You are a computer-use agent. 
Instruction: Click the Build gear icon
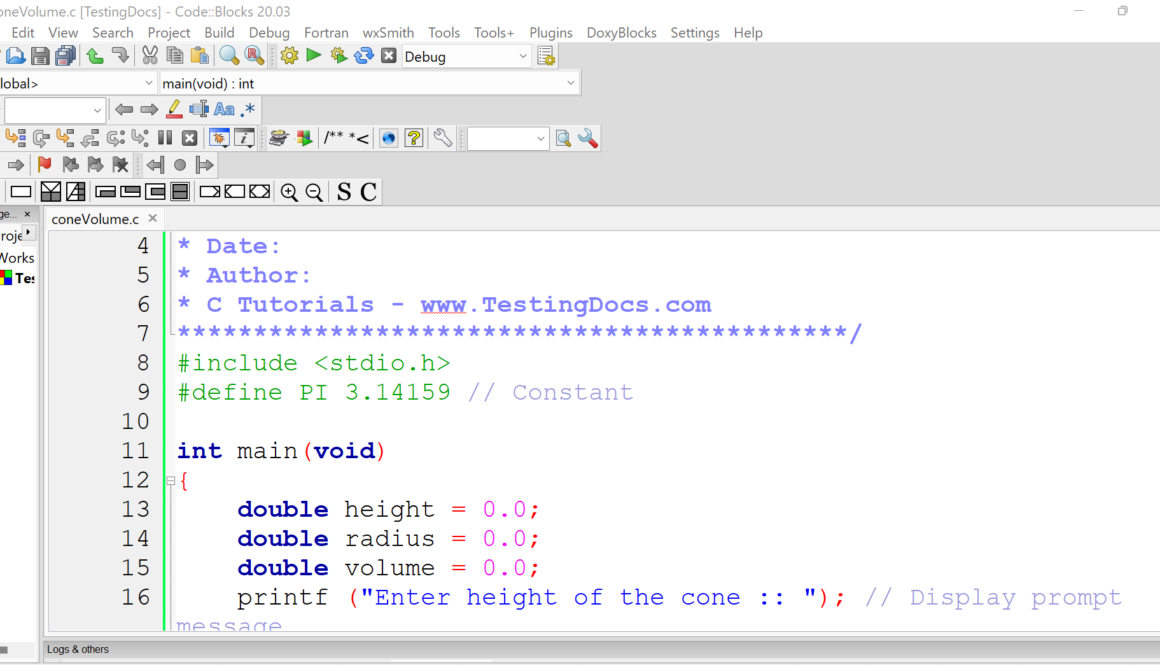click(x=289, y=56)
